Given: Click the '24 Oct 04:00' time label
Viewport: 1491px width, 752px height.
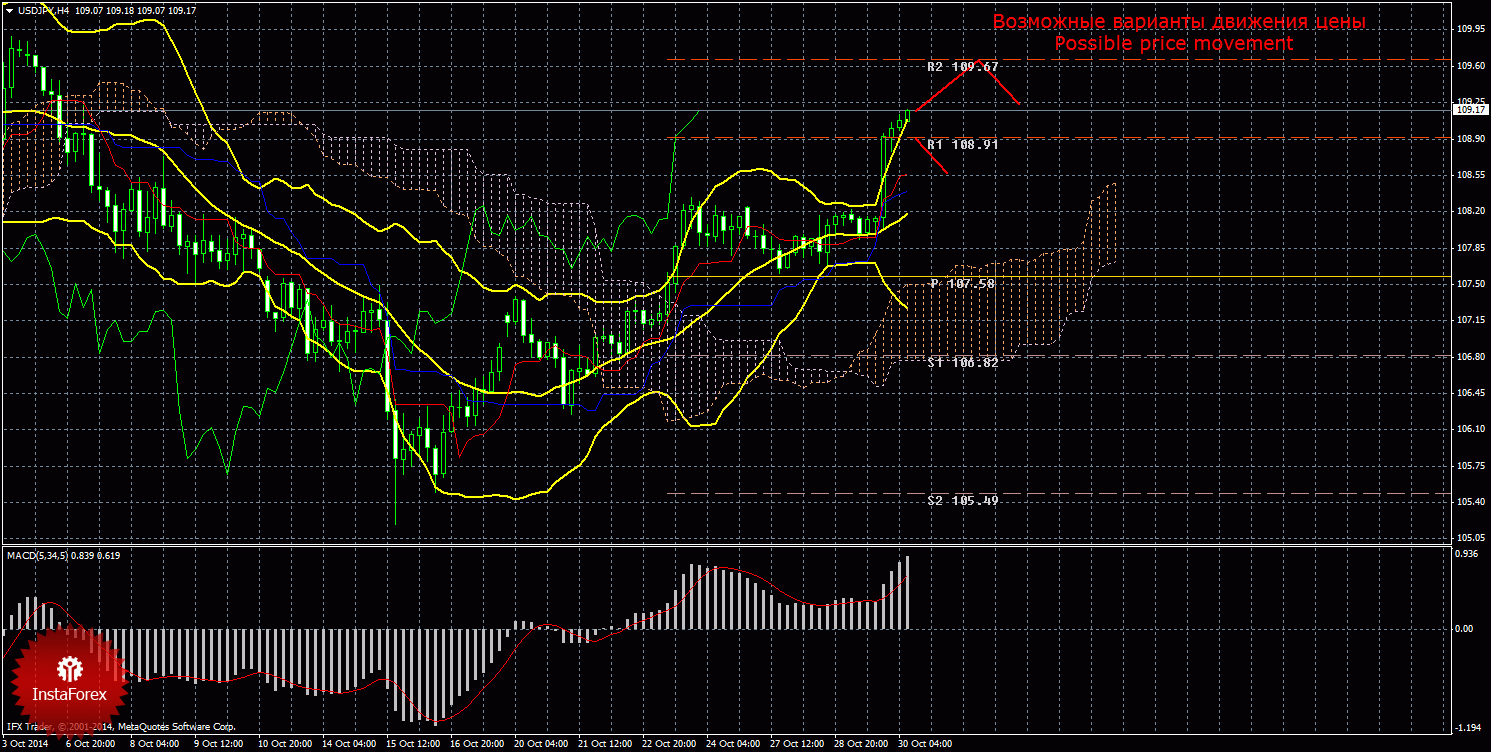Looking at the screenshot, I should coord(733,744).
